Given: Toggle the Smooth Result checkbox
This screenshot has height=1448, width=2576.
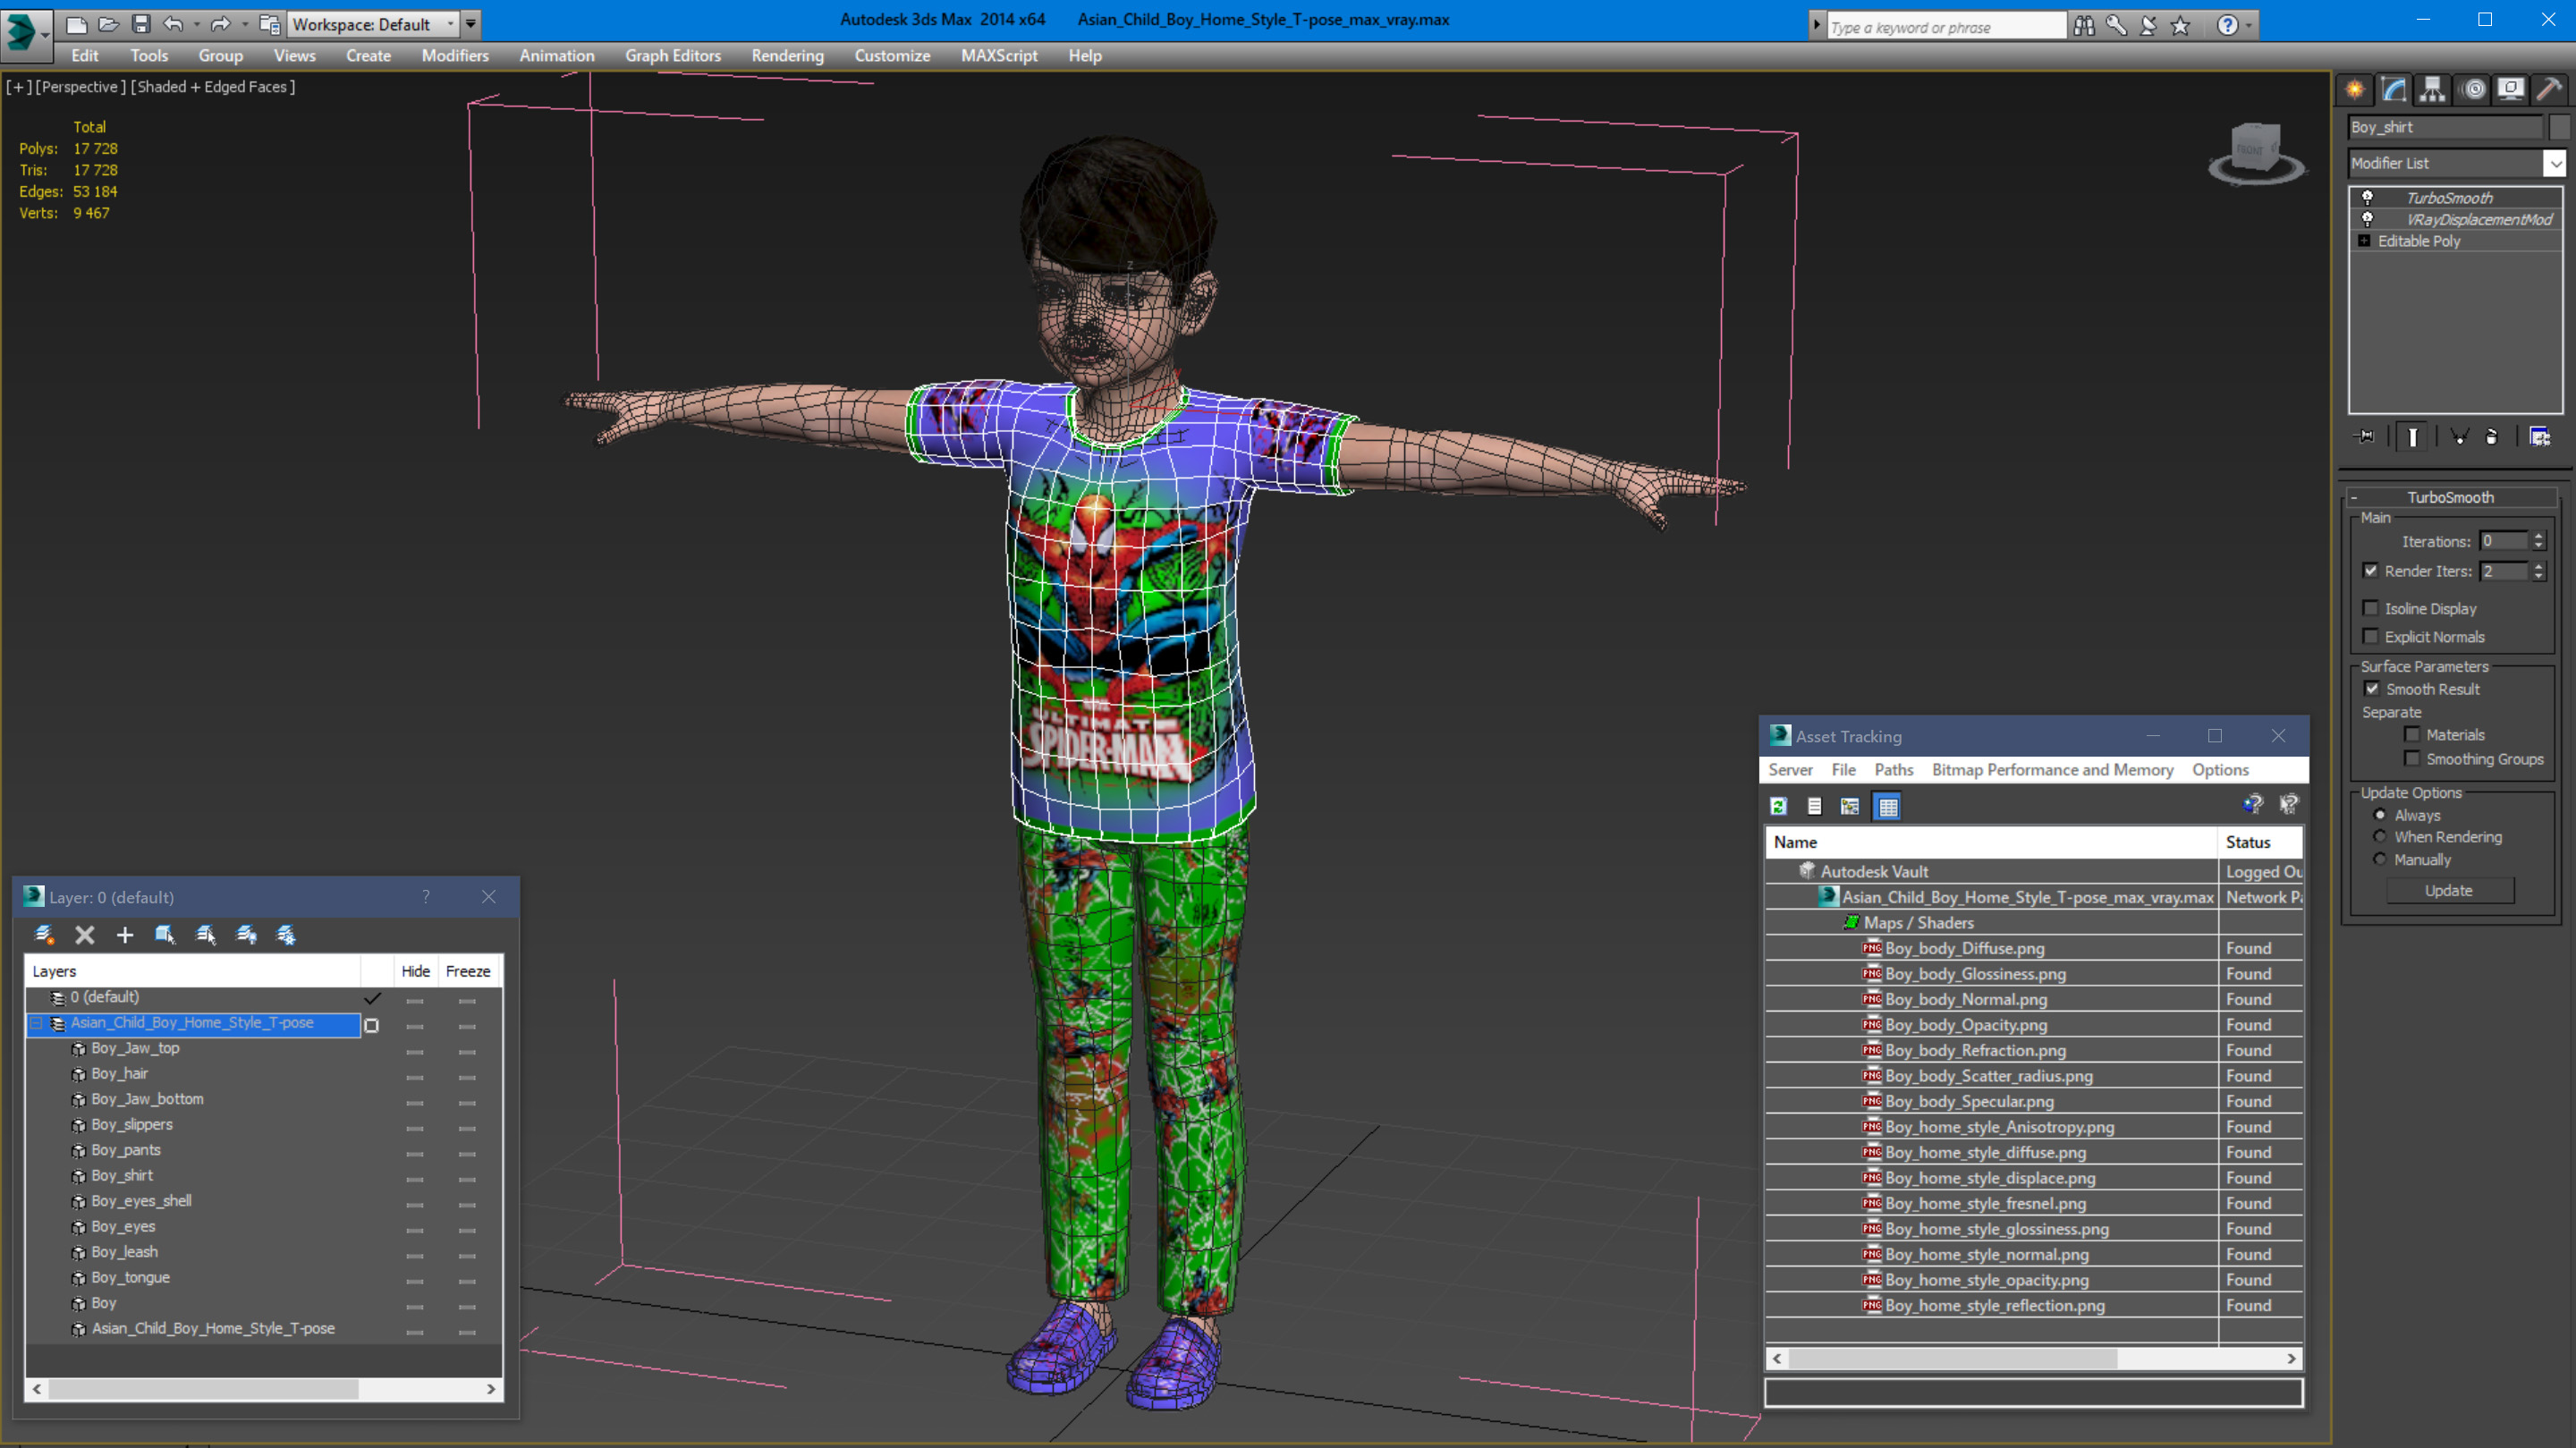Looking at the screenshot, I should 2372,689.
